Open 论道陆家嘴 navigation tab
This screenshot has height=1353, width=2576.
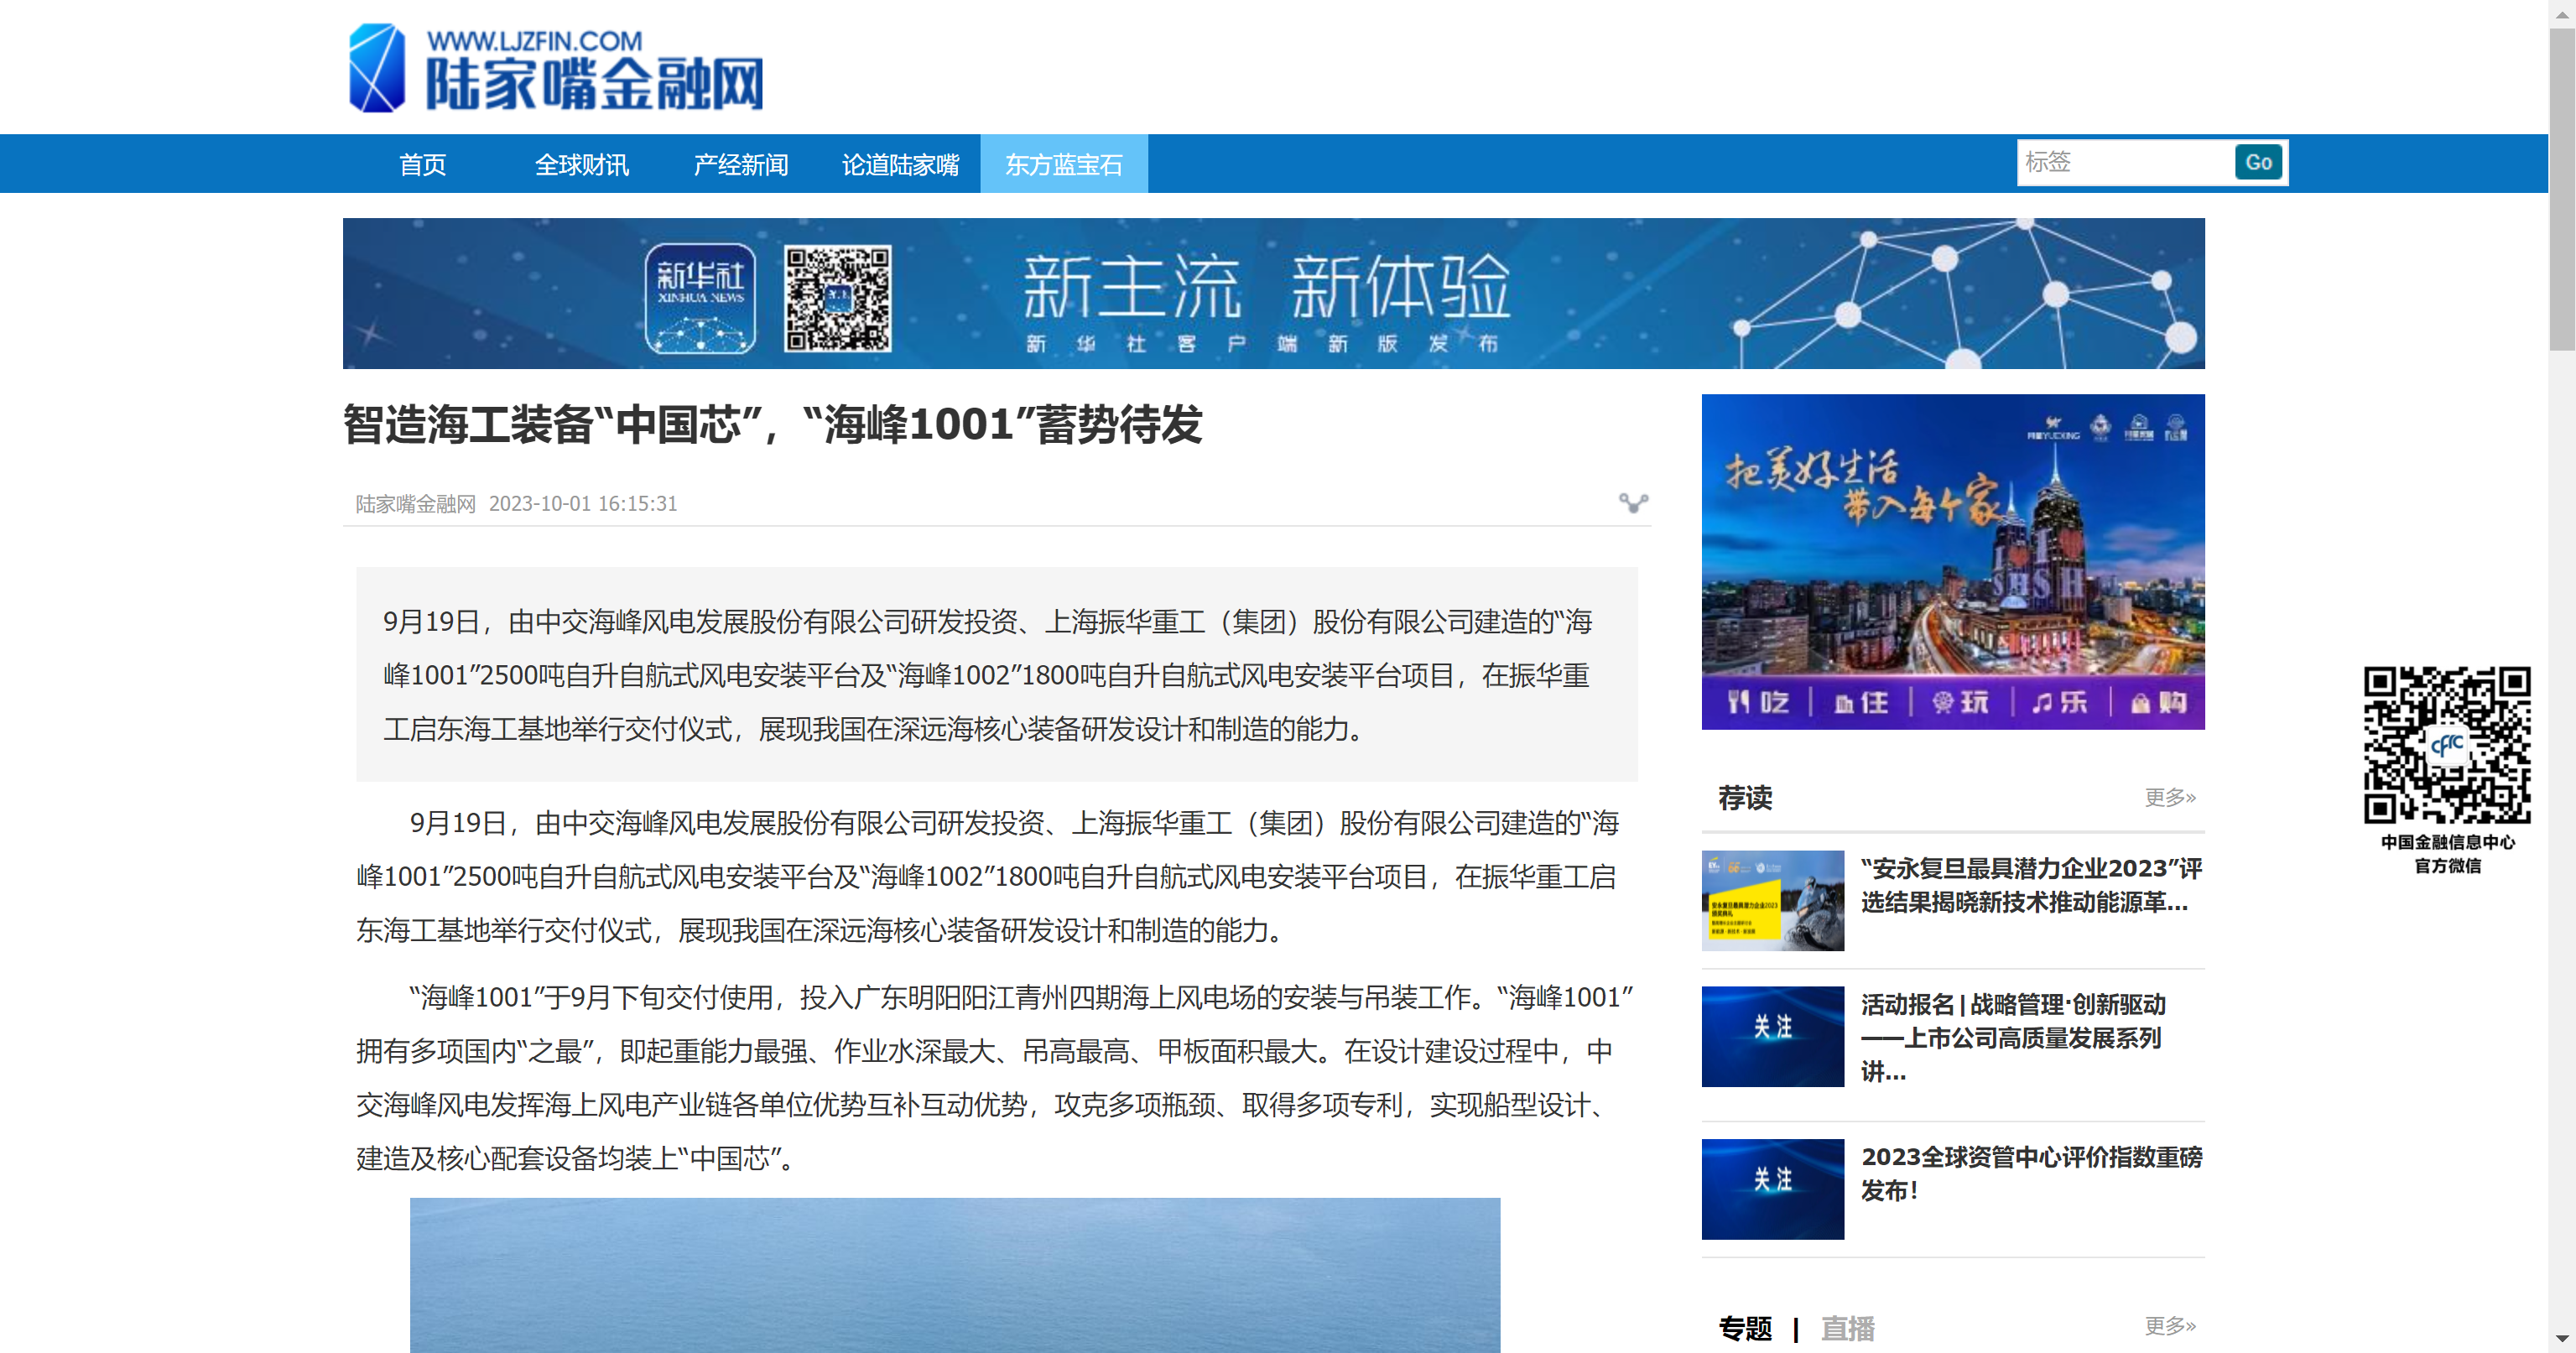[900, 164]
